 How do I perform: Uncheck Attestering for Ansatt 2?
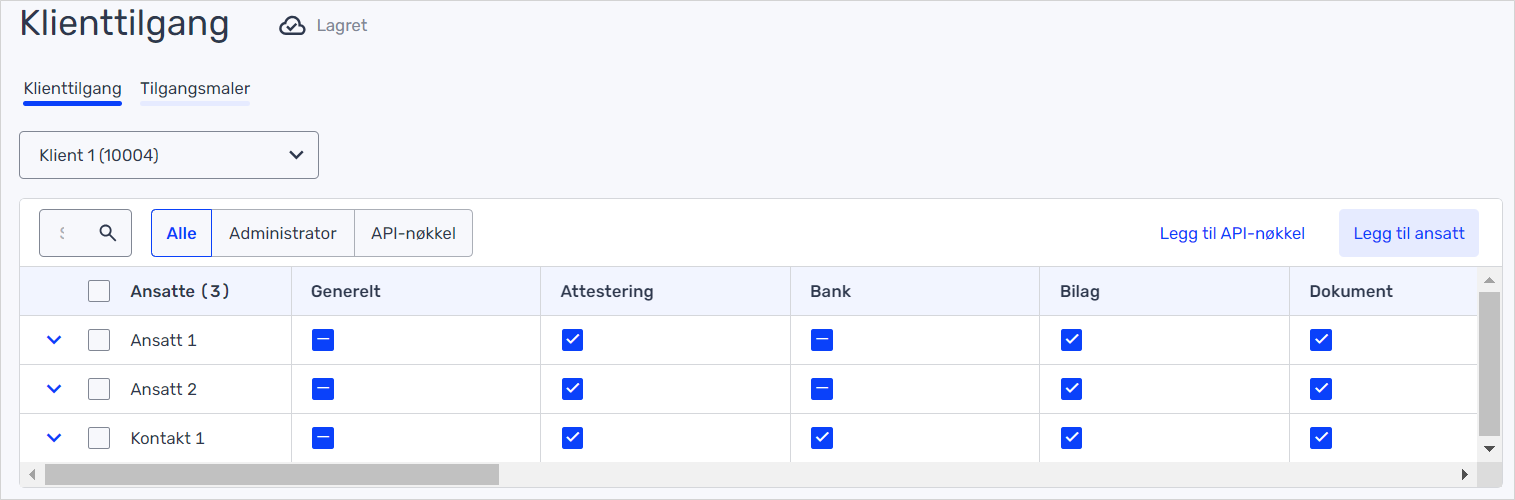[x=572, y=389]
